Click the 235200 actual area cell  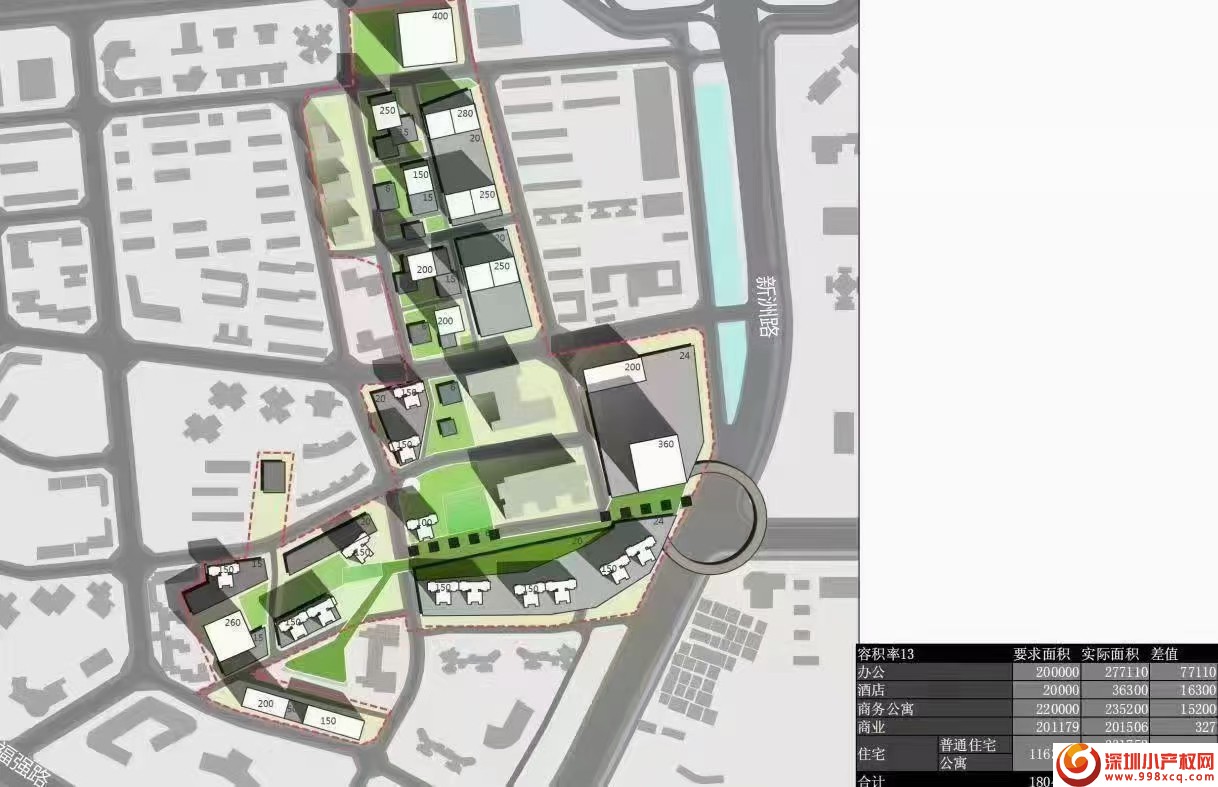1115,708
